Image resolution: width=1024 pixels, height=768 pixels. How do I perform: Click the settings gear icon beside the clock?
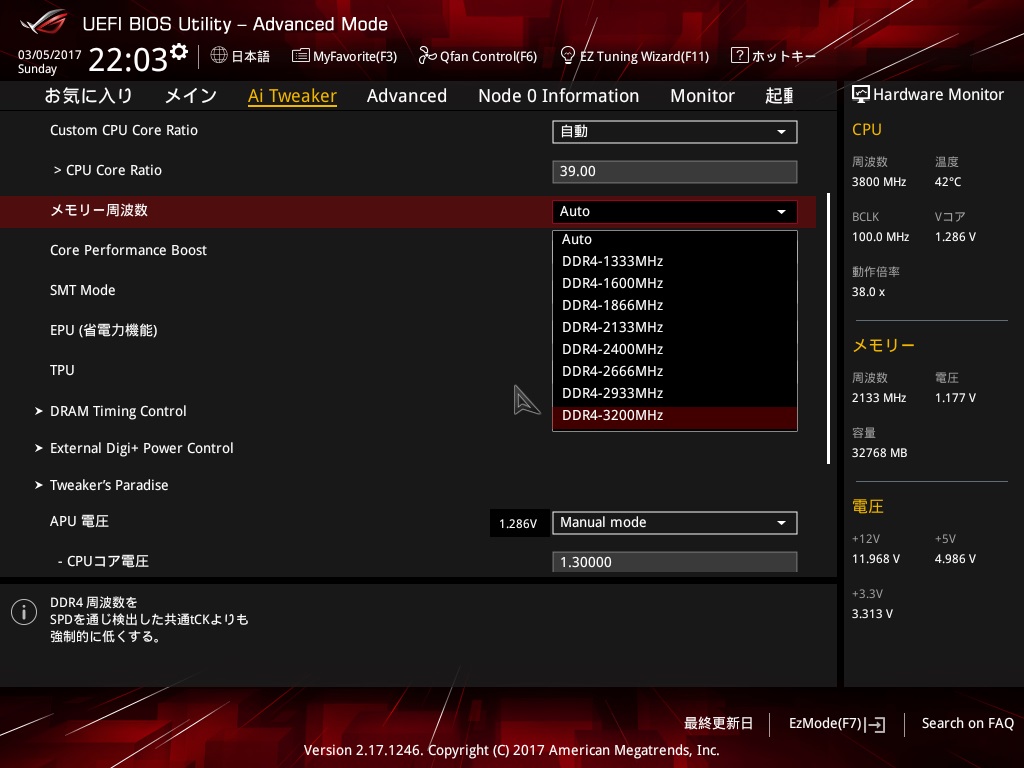(x=179, y=52)
